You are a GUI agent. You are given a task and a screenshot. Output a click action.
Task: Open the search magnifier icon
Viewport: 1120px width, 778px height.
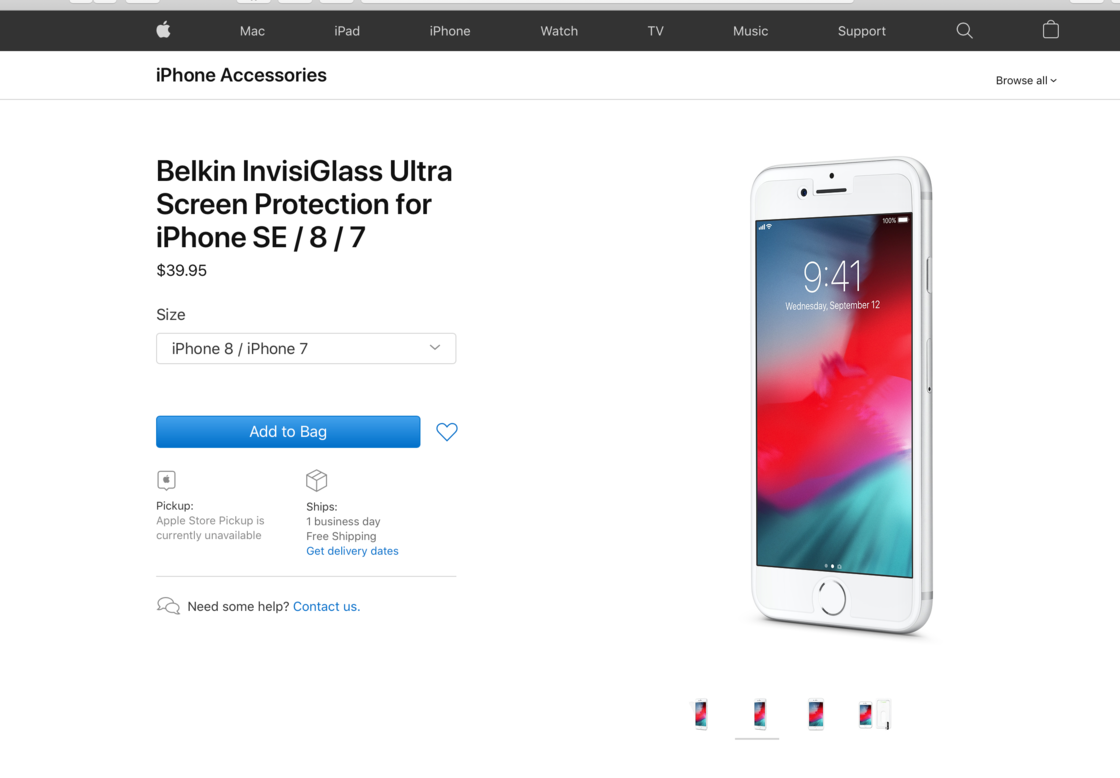pos(964,31)
